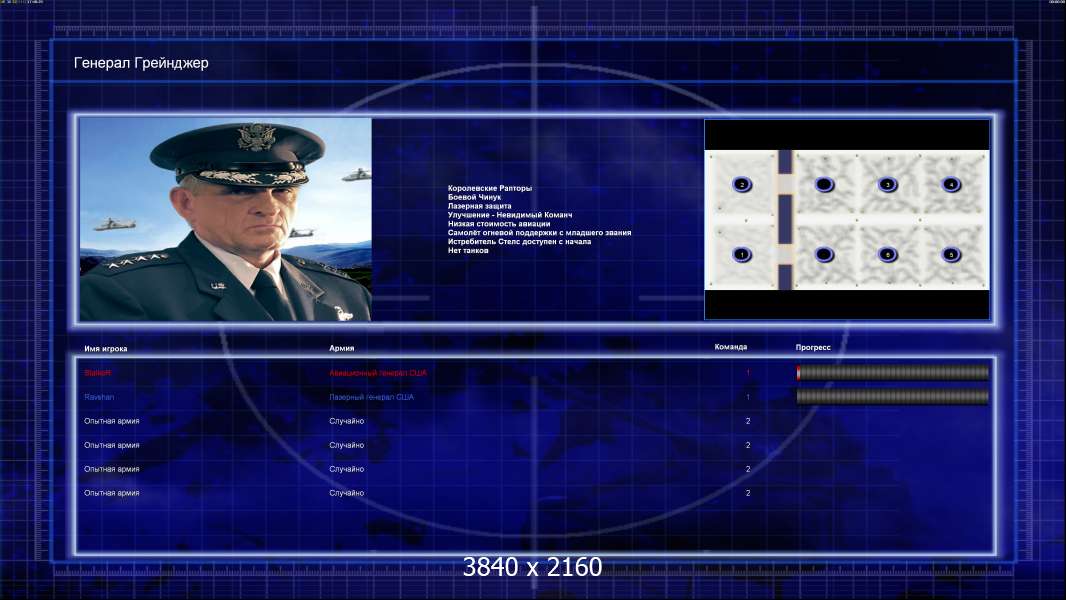Click the unnumbered start marker beside position 3
The image size is (1066, 600).
click(824, 184)
